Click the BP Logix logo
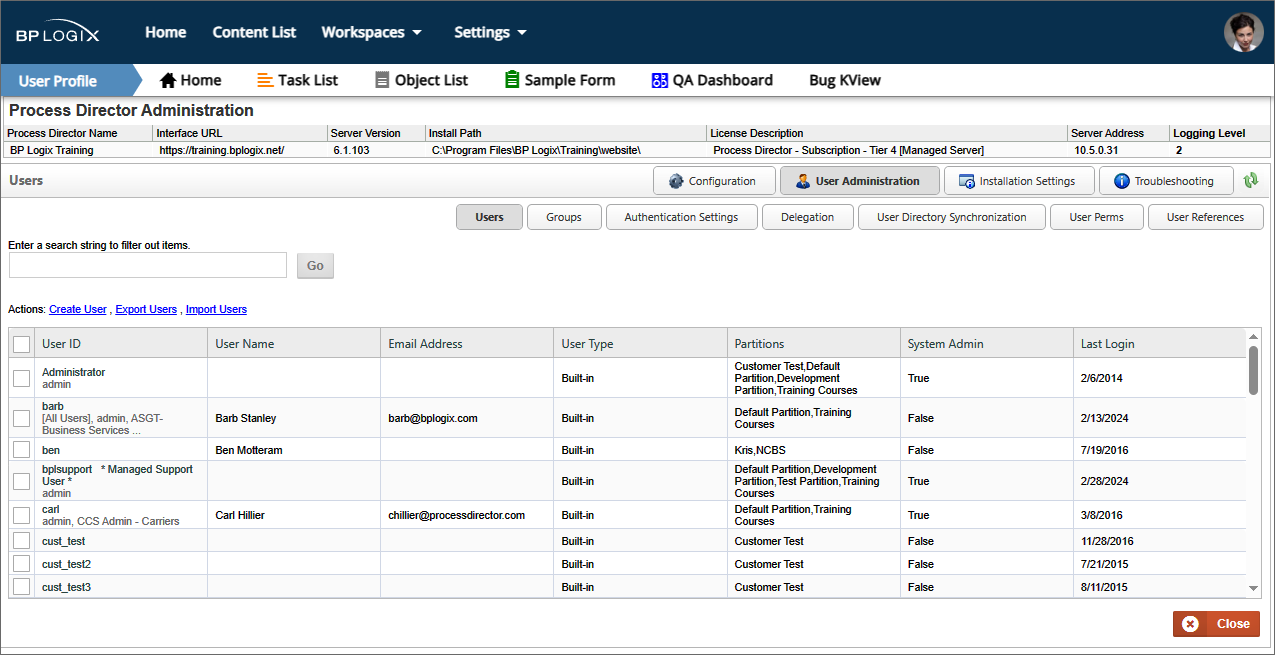 pyautogui.click(x=57, y=33)
